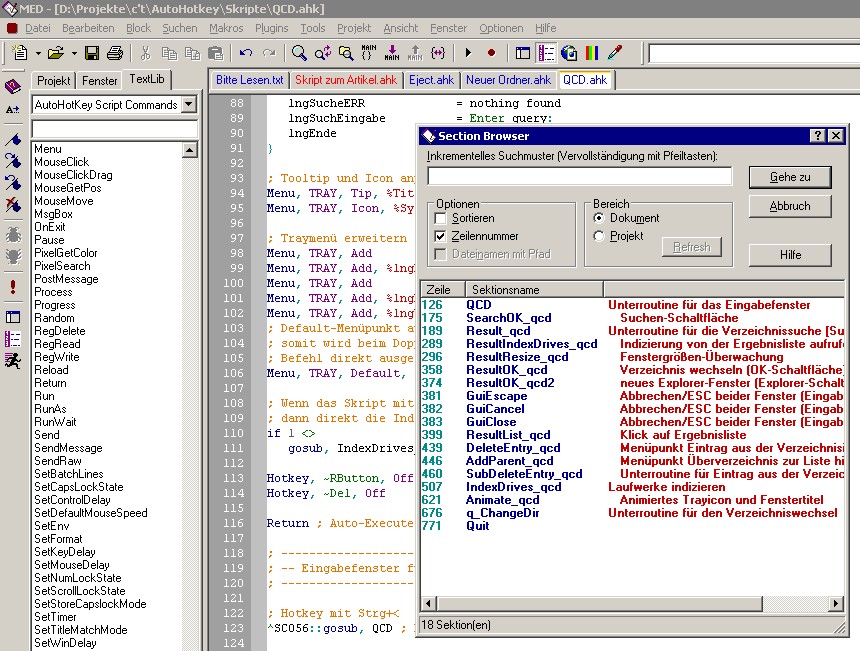Switch to the Eject.ahk tab
Image resolution: width=860 pixels, height=651 pixels.
click(x=431, y=80)
